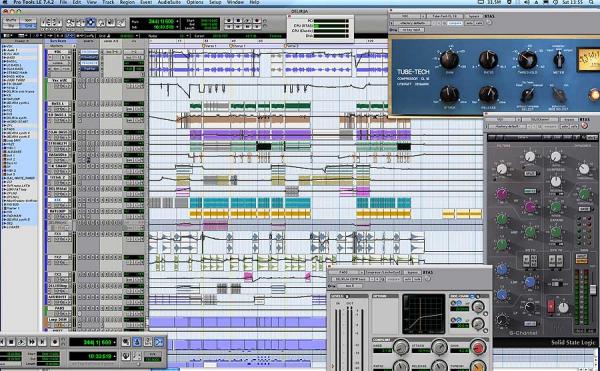Open the factory default preset menu in Tube-Tech
This screenshot has height=371, width=600.
(412, 23)
